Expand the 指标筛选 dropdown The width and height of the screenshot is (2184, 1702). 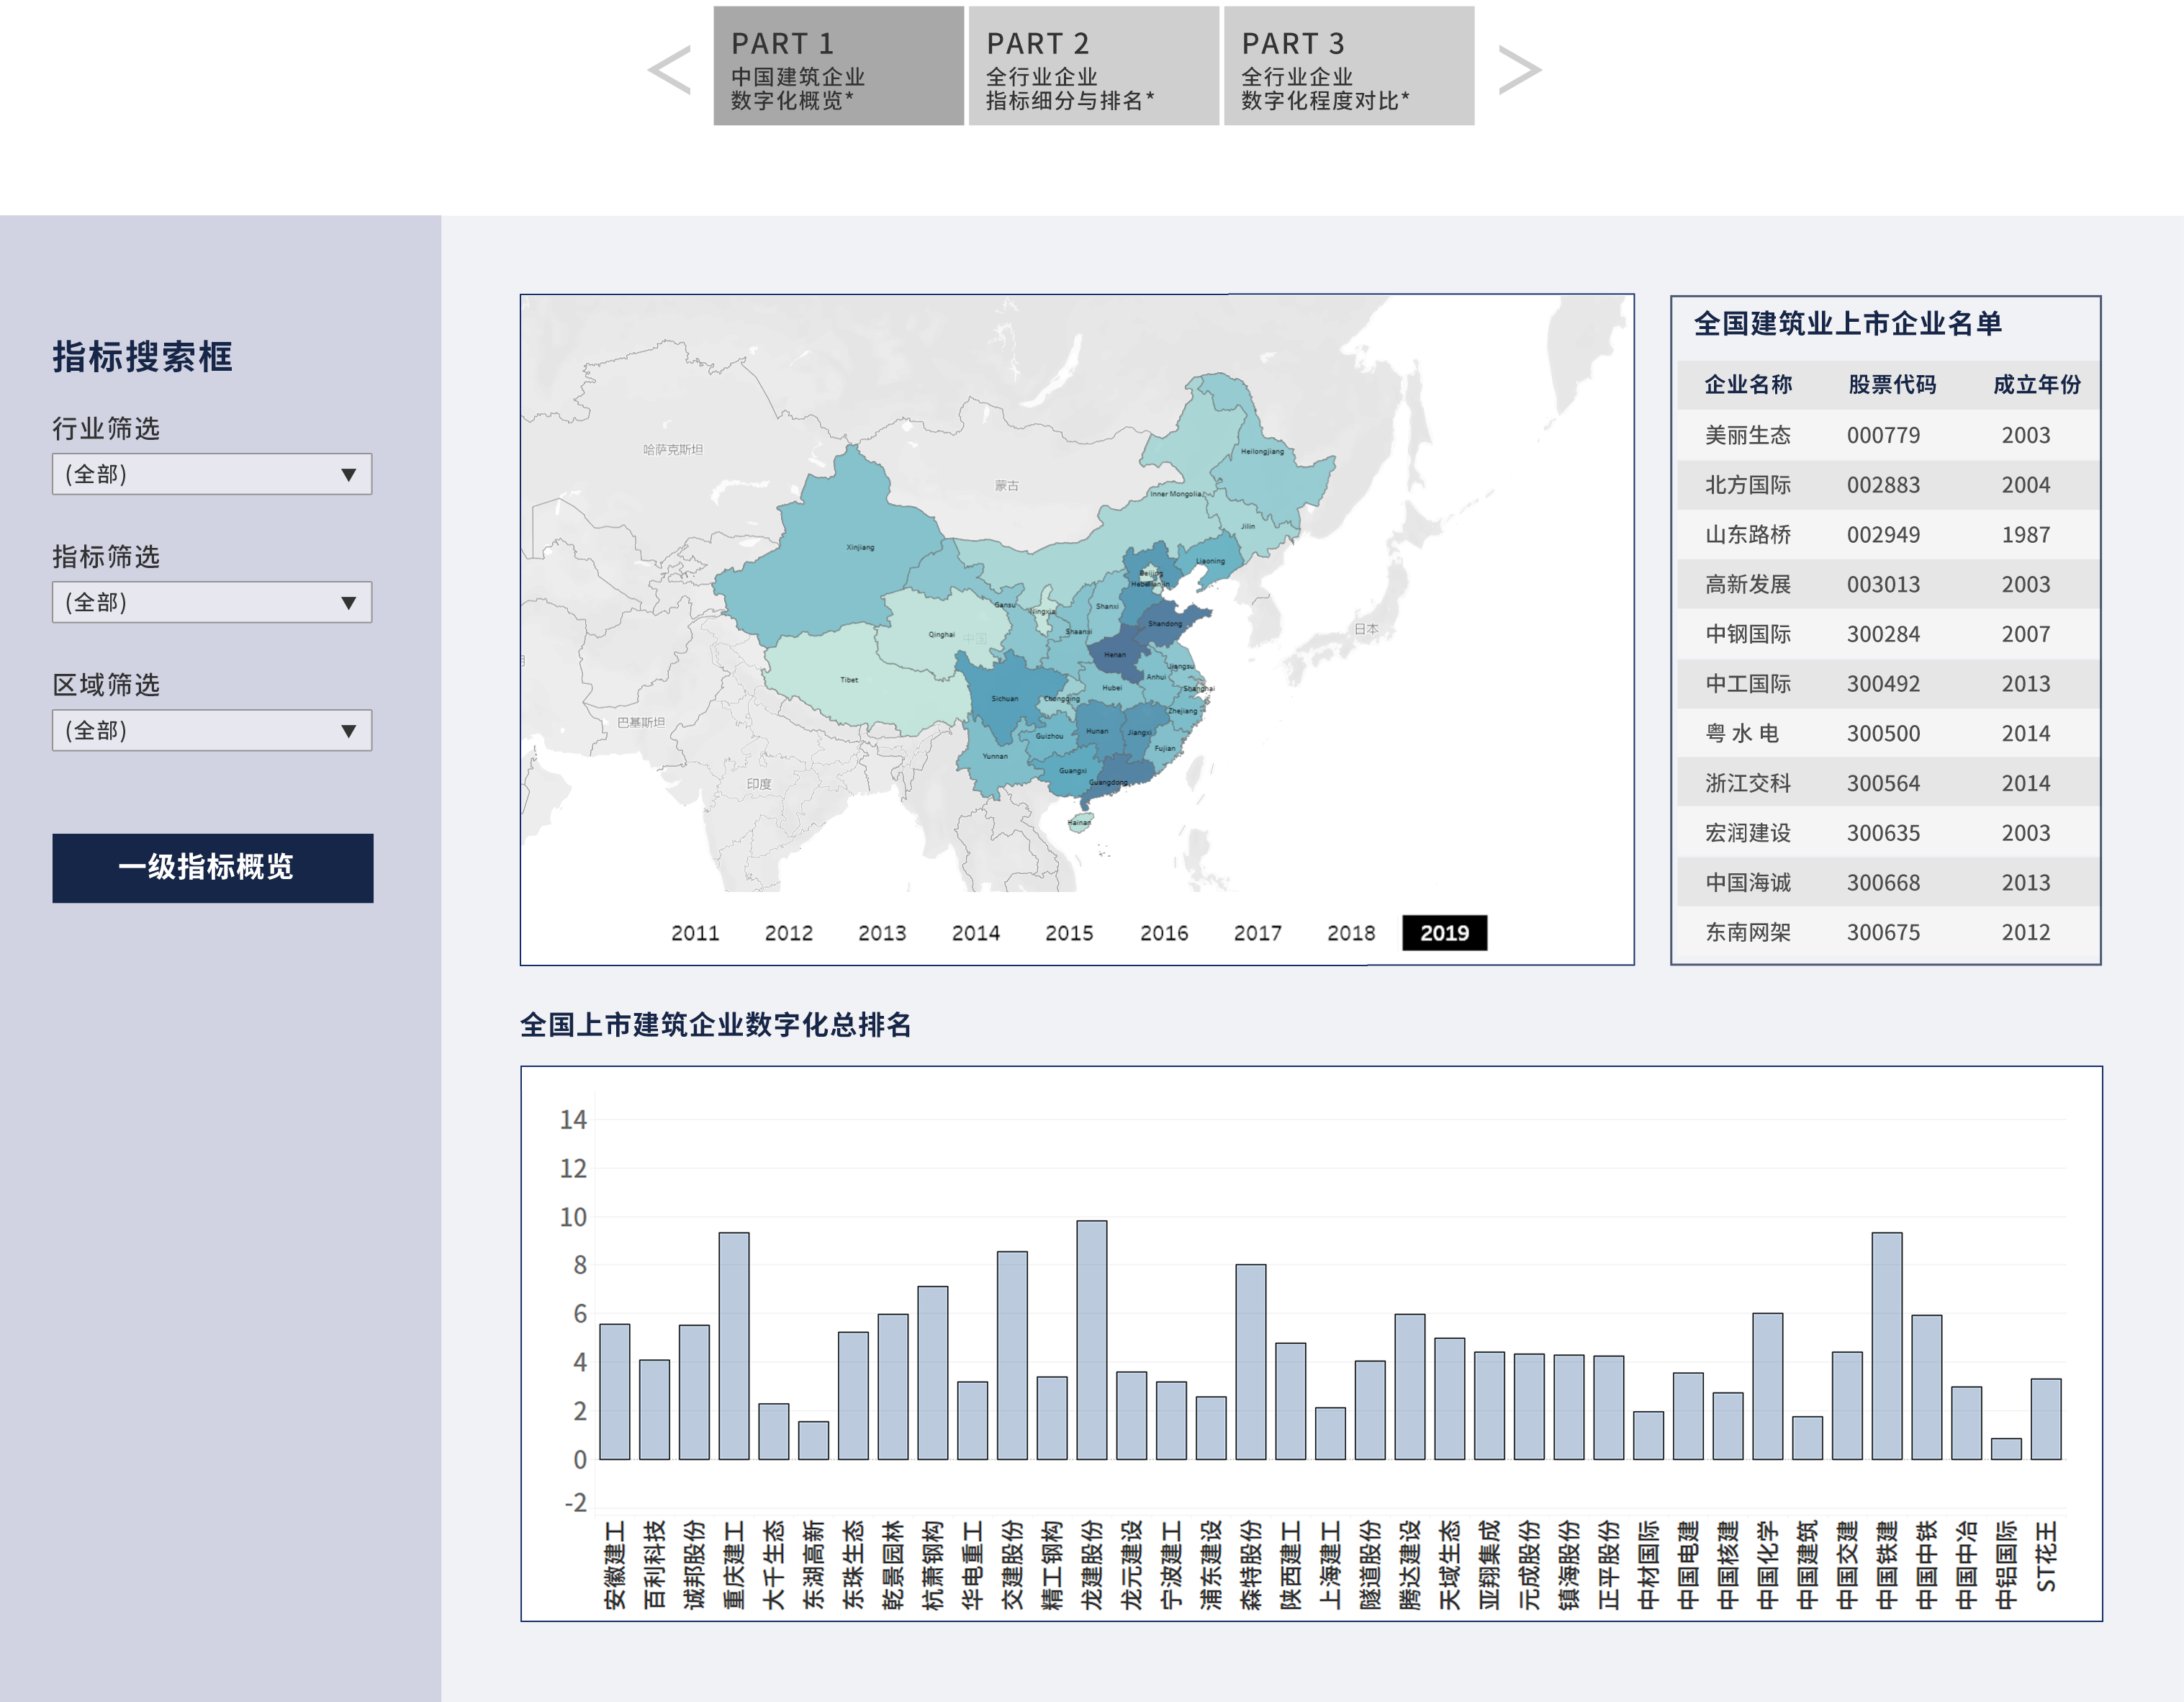212,602
